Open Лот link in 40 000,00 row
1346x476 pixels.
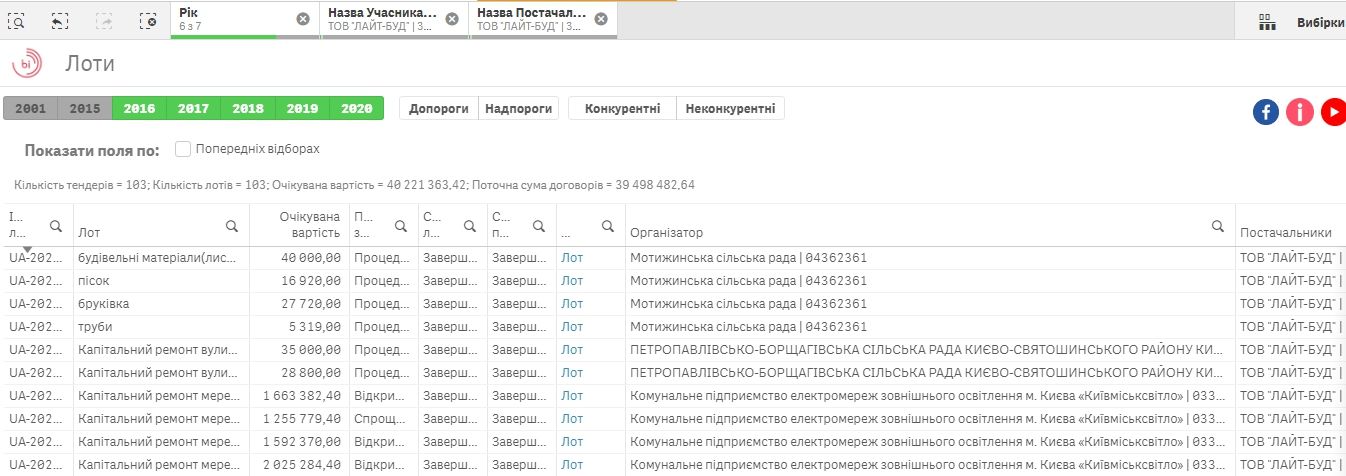[x=572, y=258]
